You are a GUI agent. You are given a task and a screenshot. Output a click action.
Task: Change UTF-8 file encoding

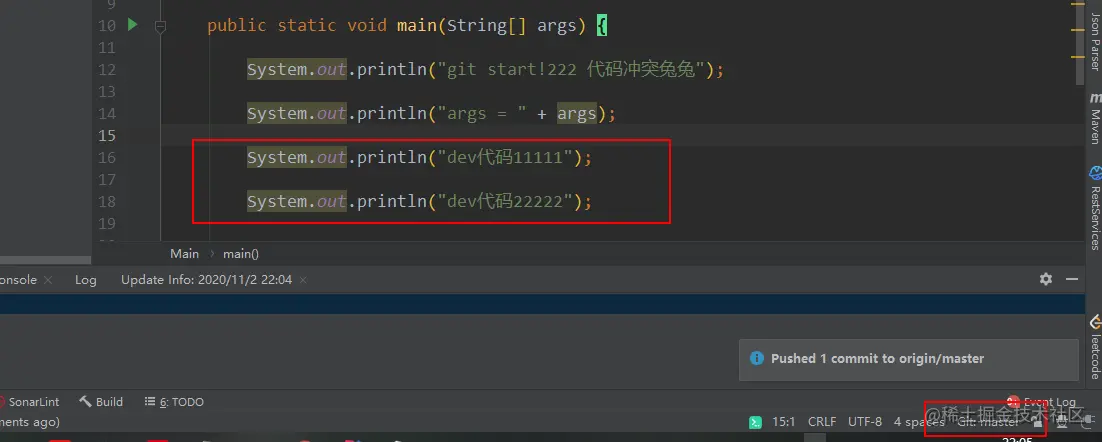tap(865, 422)
